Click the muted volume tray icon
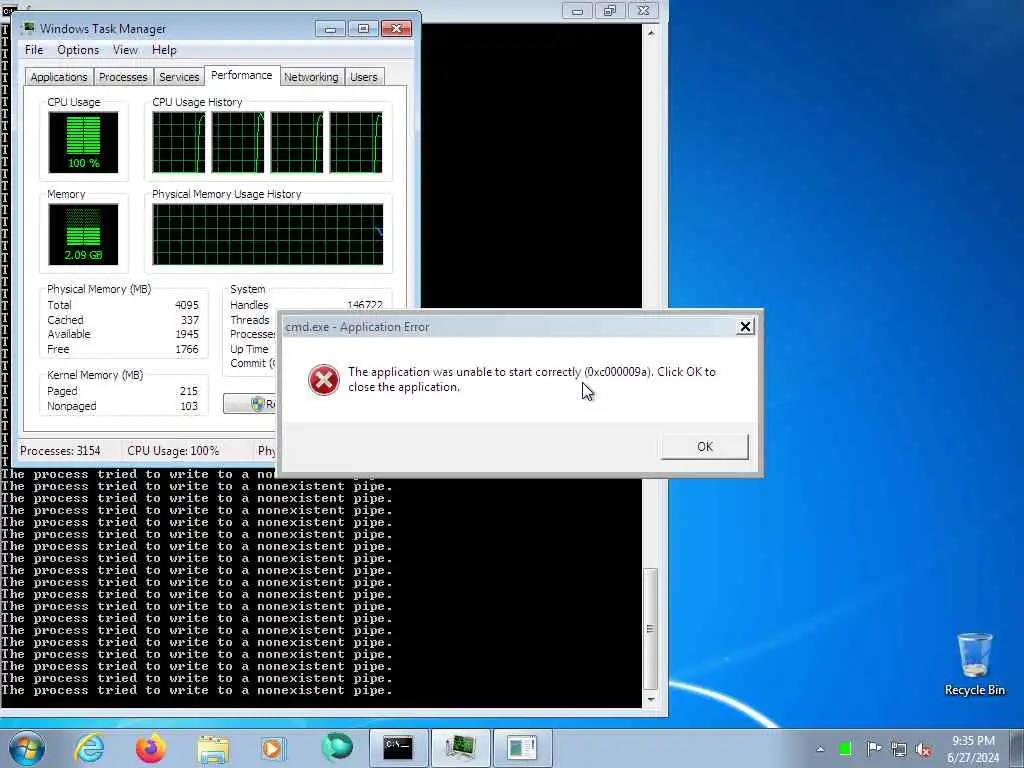 coord(923,749)
